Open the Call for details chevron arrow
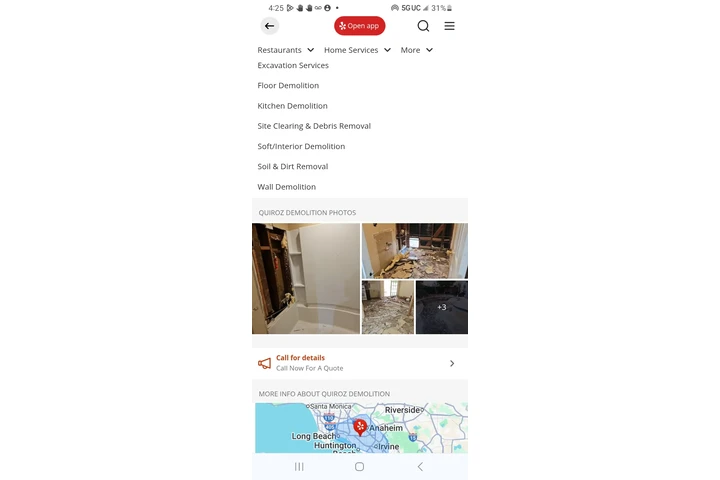720x480 pixels. (452, 363)
